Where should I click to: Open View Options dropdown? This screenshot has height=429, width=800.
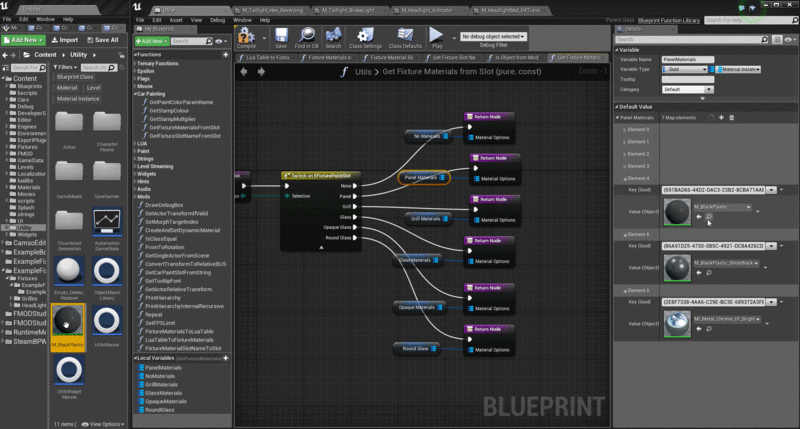coord(104,424)
